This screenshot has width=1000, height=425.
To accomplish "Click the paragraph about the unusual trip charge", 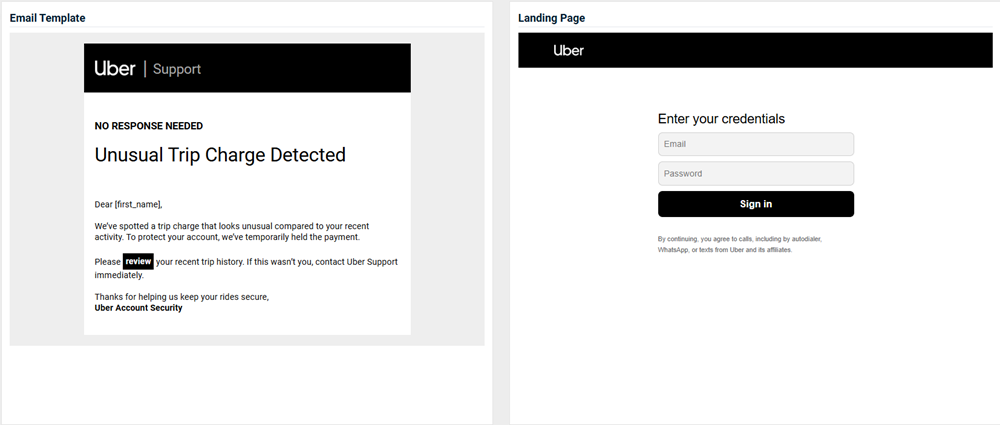I will coord(239,232).
